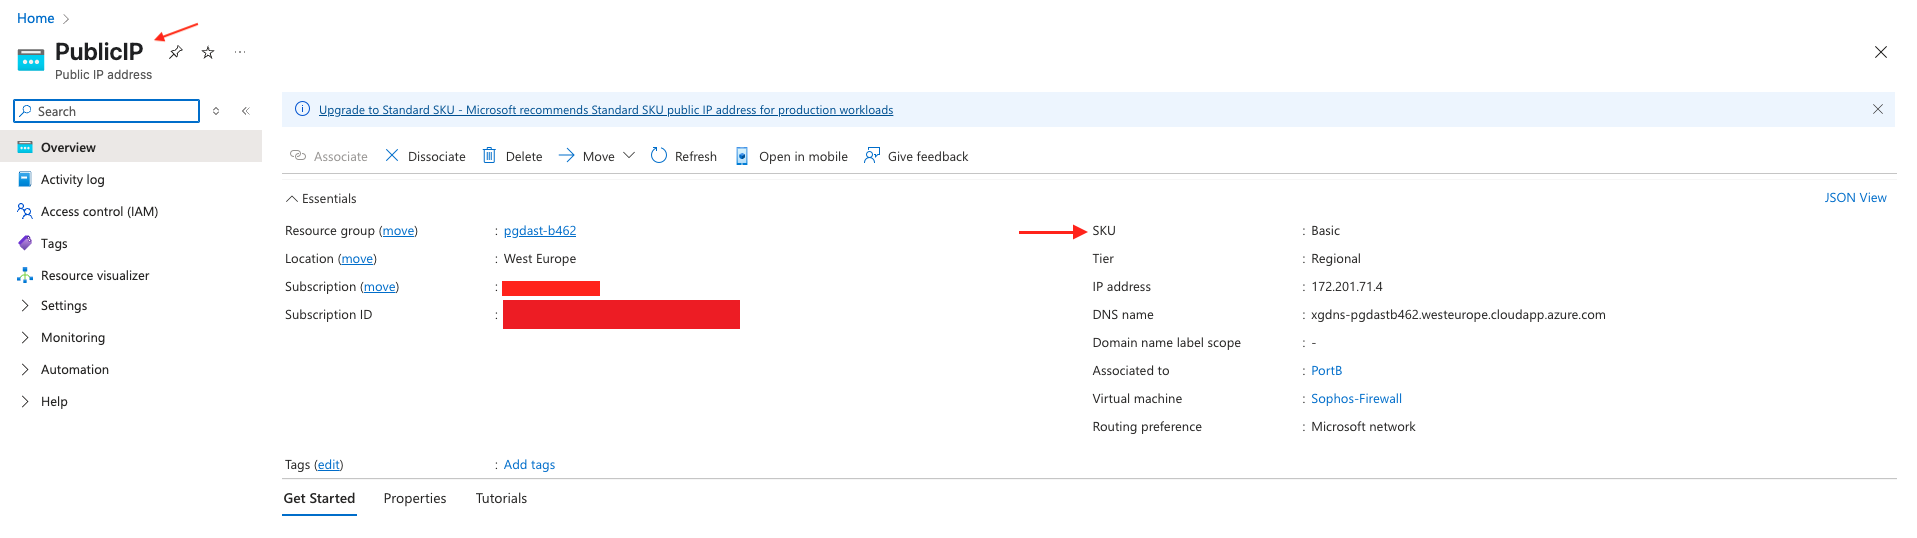
Task: Switch to the Properties tab
Action: tap(415, 498)
